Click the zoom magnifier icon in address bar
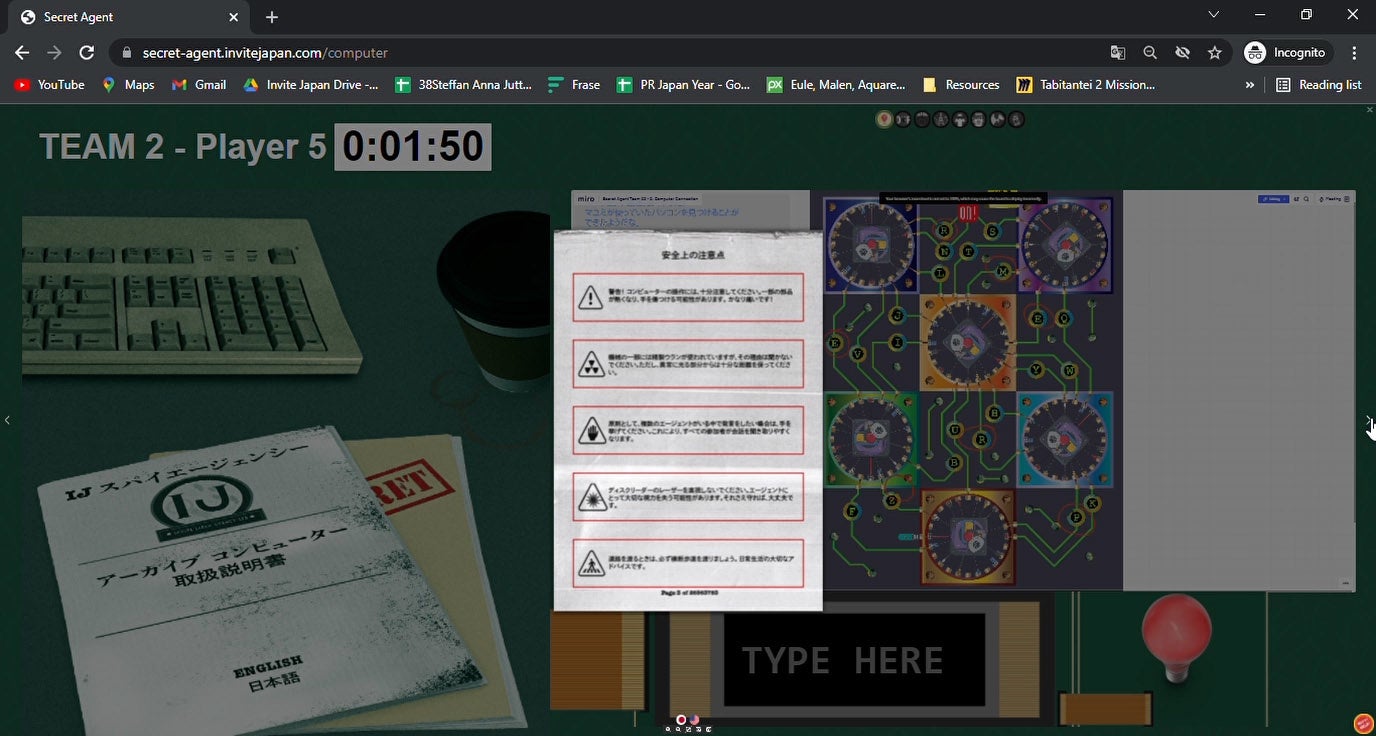This screenshot has height=736, width=1376. pyautogui.click(x=1150, y=53)
